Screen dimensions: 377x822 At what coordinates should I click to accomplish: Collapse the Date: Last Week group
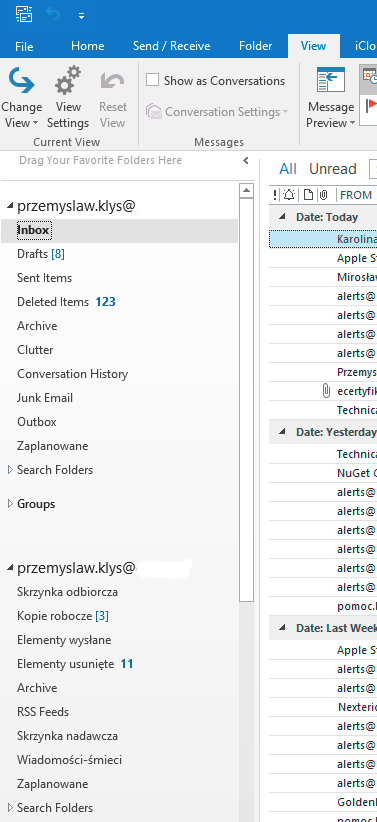click(x=283, y=628)
